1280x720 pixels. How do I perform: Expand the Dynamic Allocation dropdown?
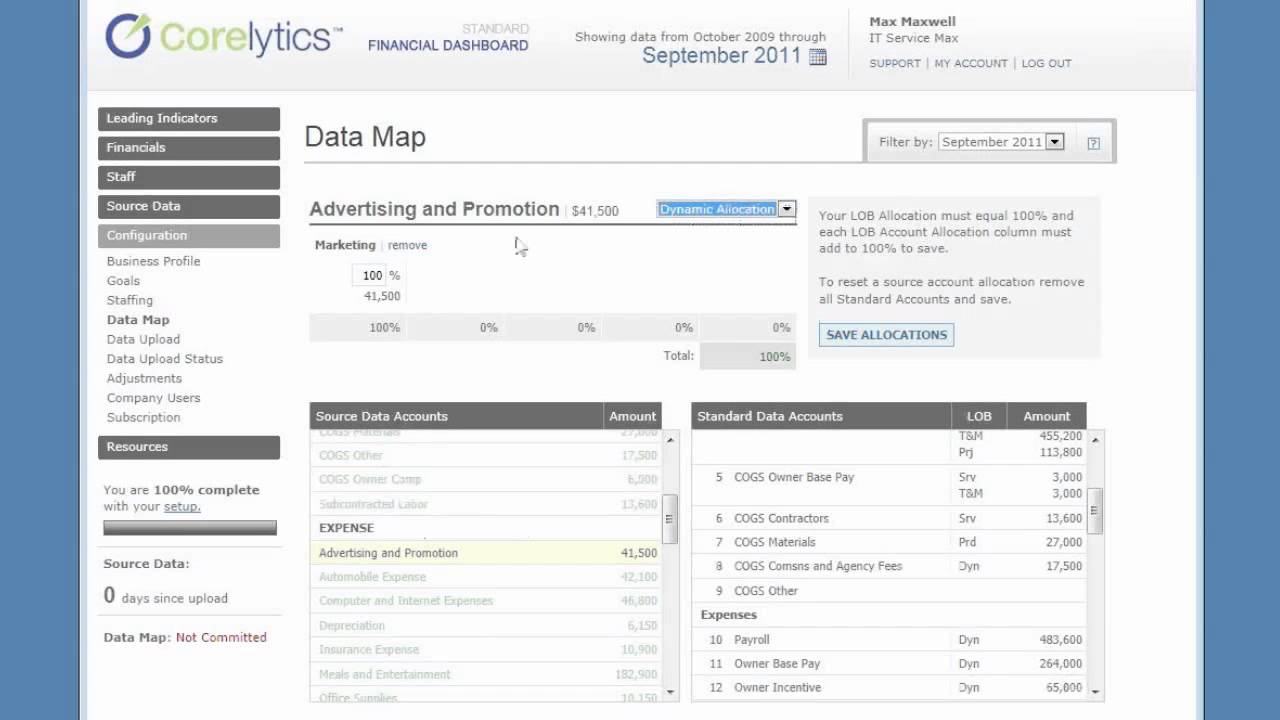click(787, 209)
